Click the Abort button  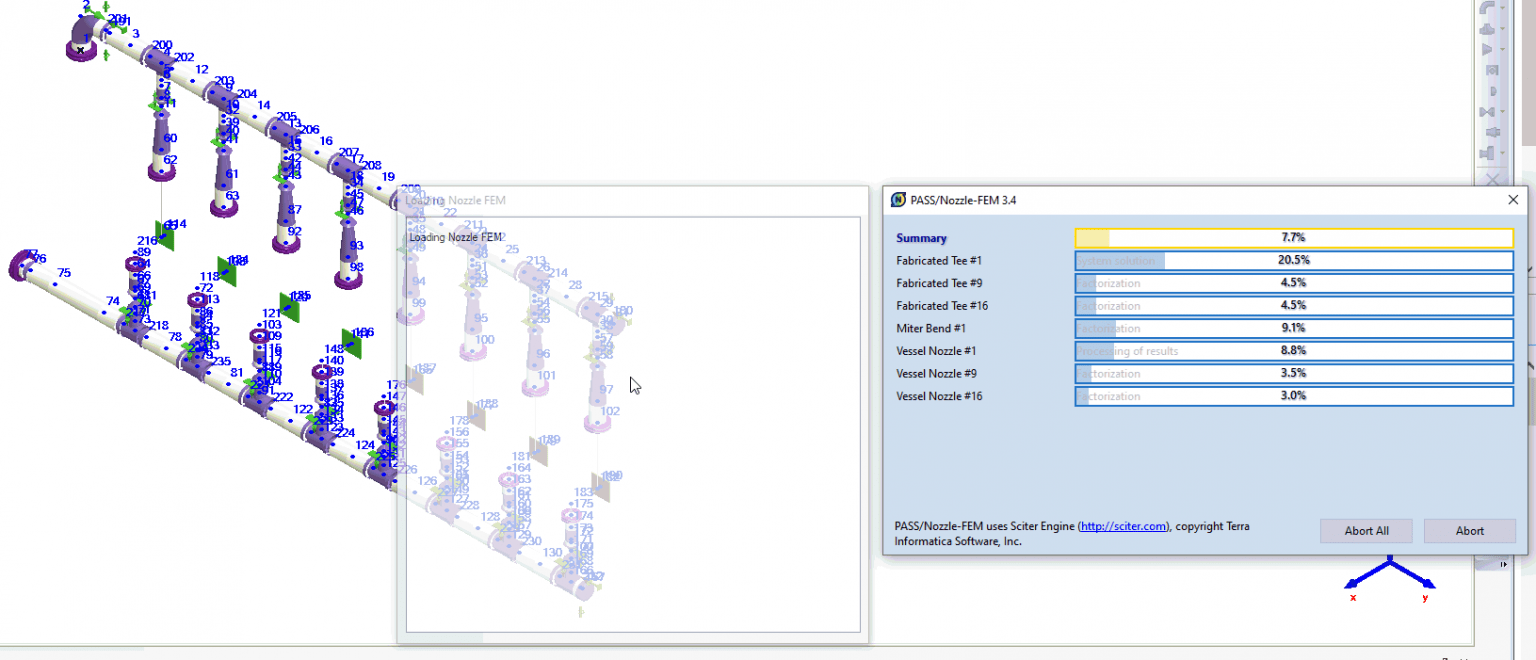(x=1469, y=530)
